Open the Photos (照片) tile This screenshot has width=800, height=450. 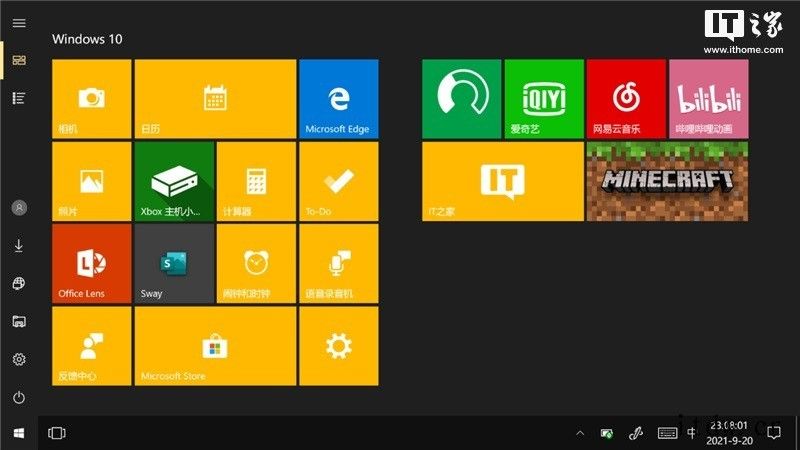[92, 182]
